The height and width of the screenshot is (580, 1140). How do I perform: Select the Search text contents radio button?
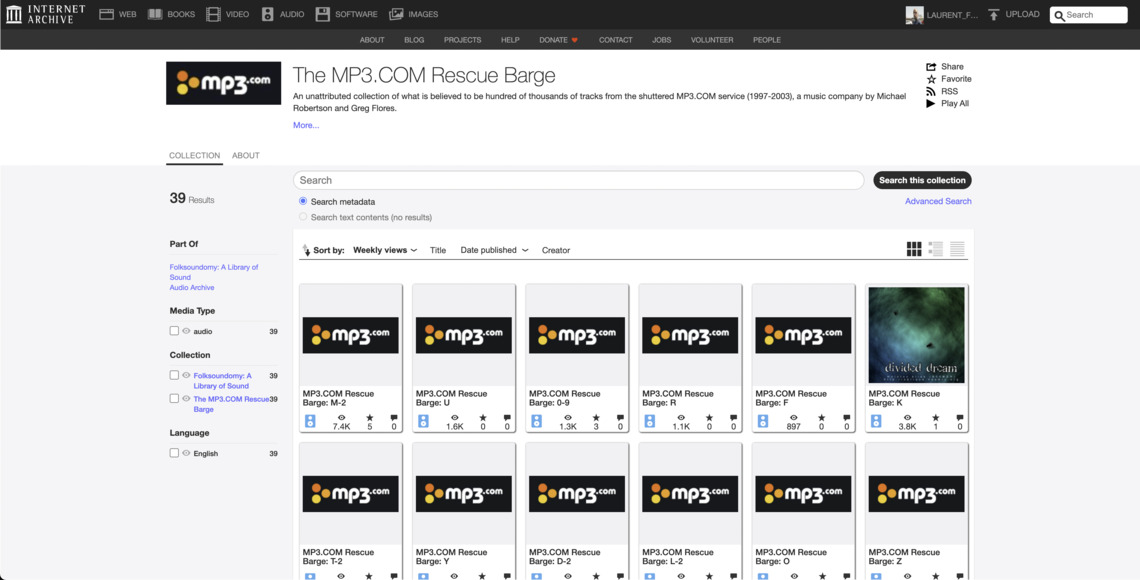click(302, 216)
